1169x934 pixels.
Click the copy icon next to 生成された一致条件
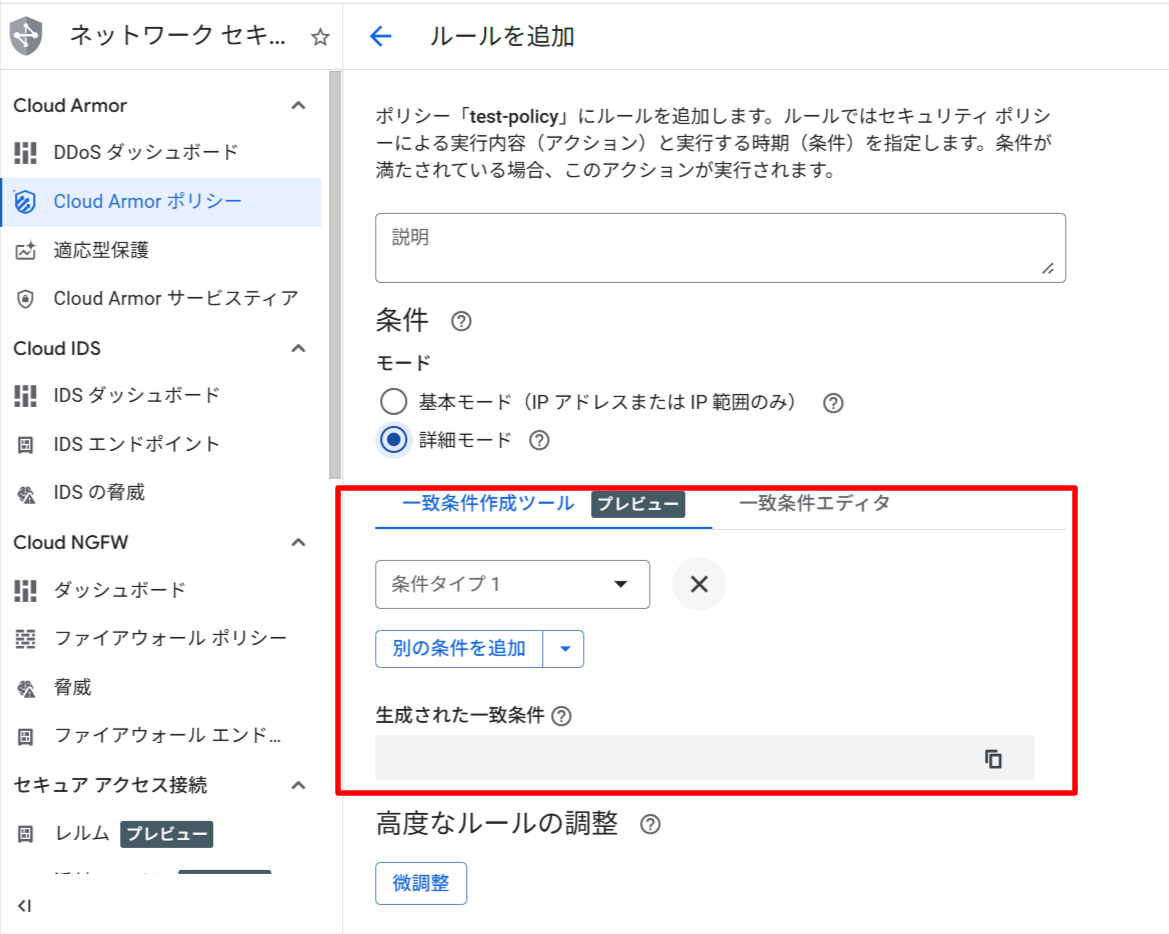[x=992, y=759]
